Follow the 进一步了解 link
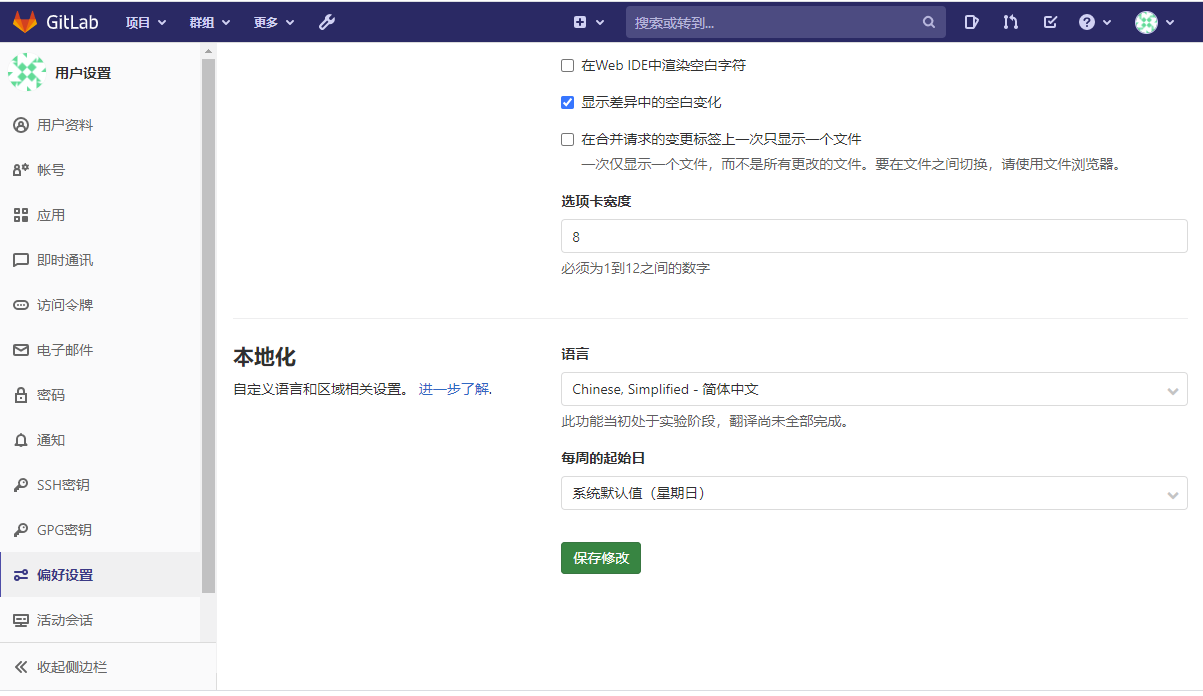 click(x=454, y=389)
